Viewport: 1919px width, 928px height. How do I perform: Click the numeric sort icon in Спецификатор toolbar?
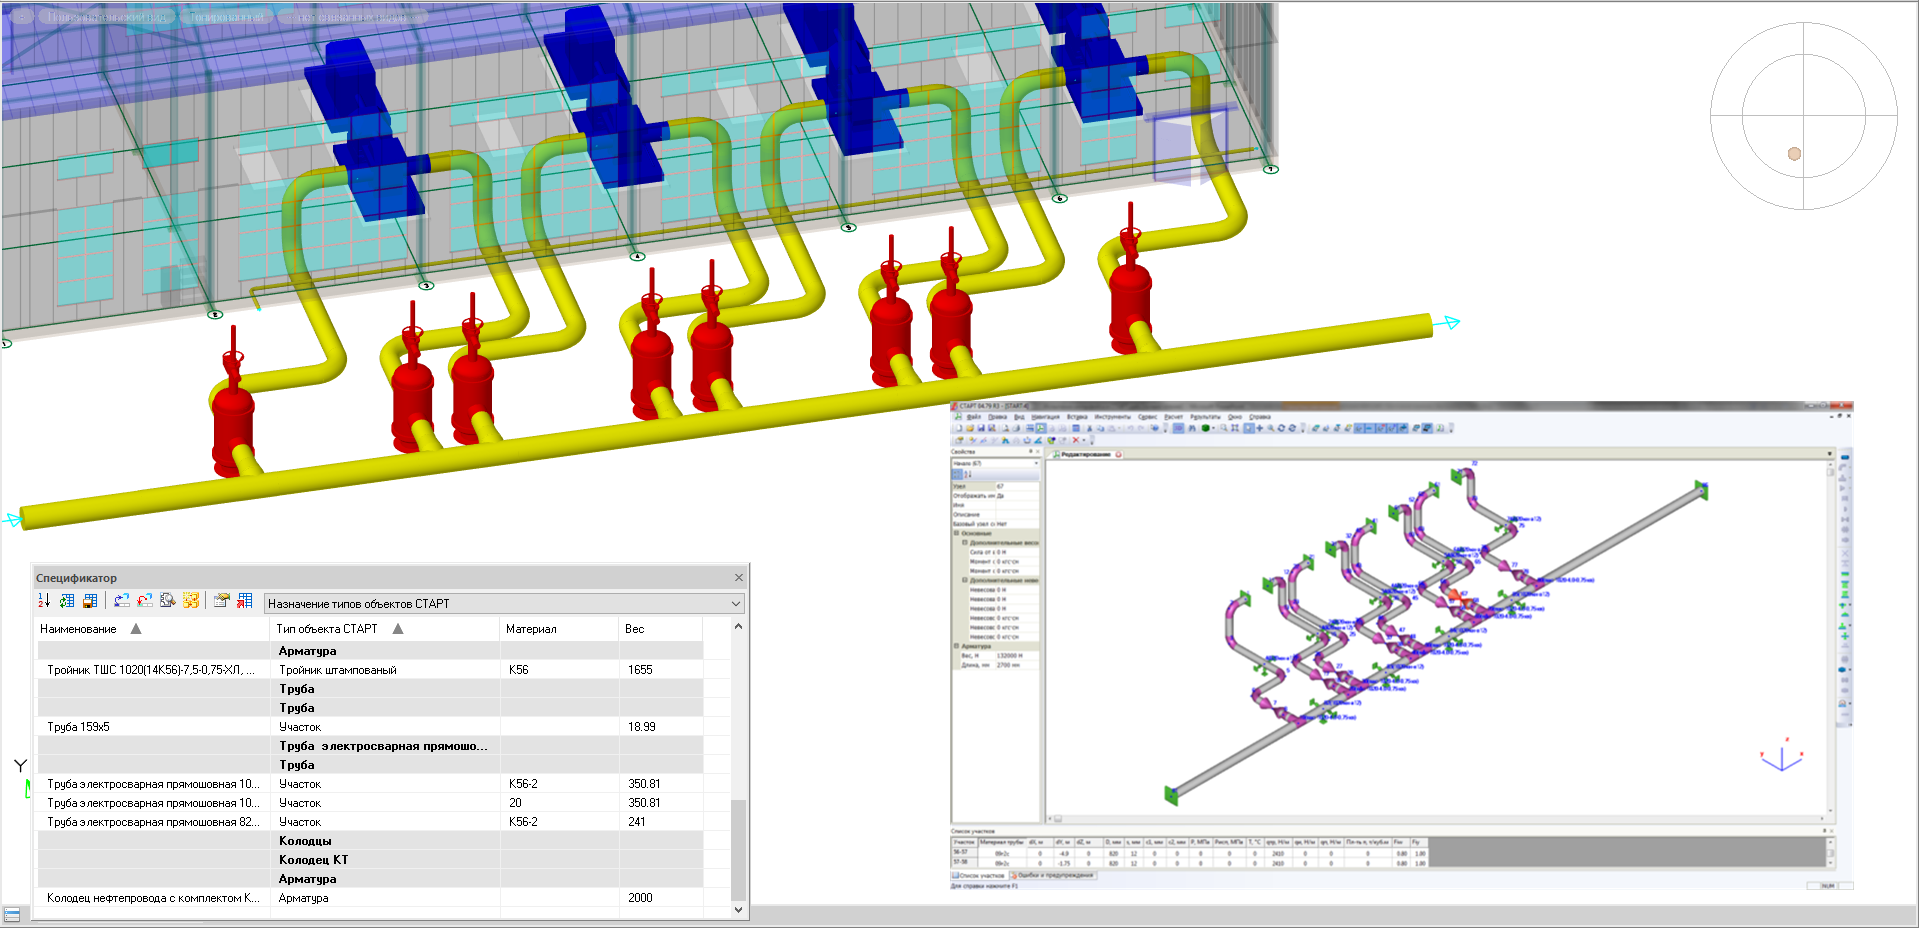click(x=43, y=601)
